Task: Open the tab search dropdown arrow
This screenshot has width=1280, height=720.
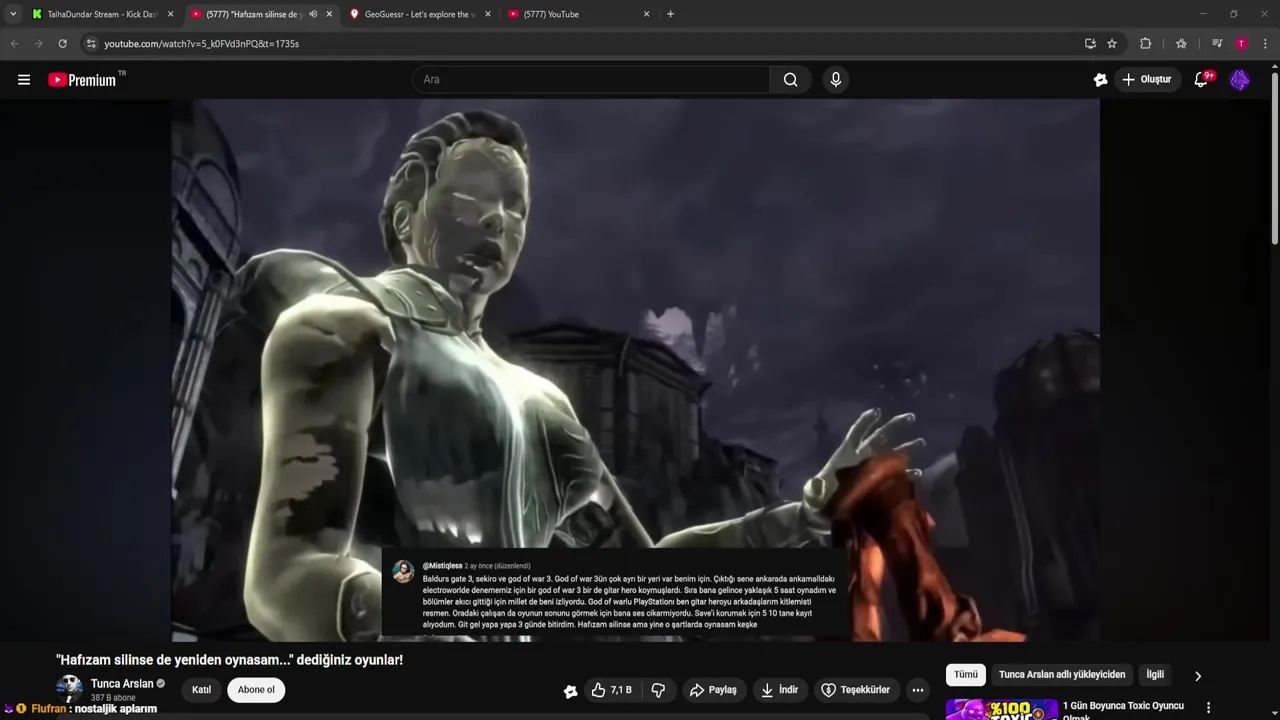Action: [x=12, y=14]
